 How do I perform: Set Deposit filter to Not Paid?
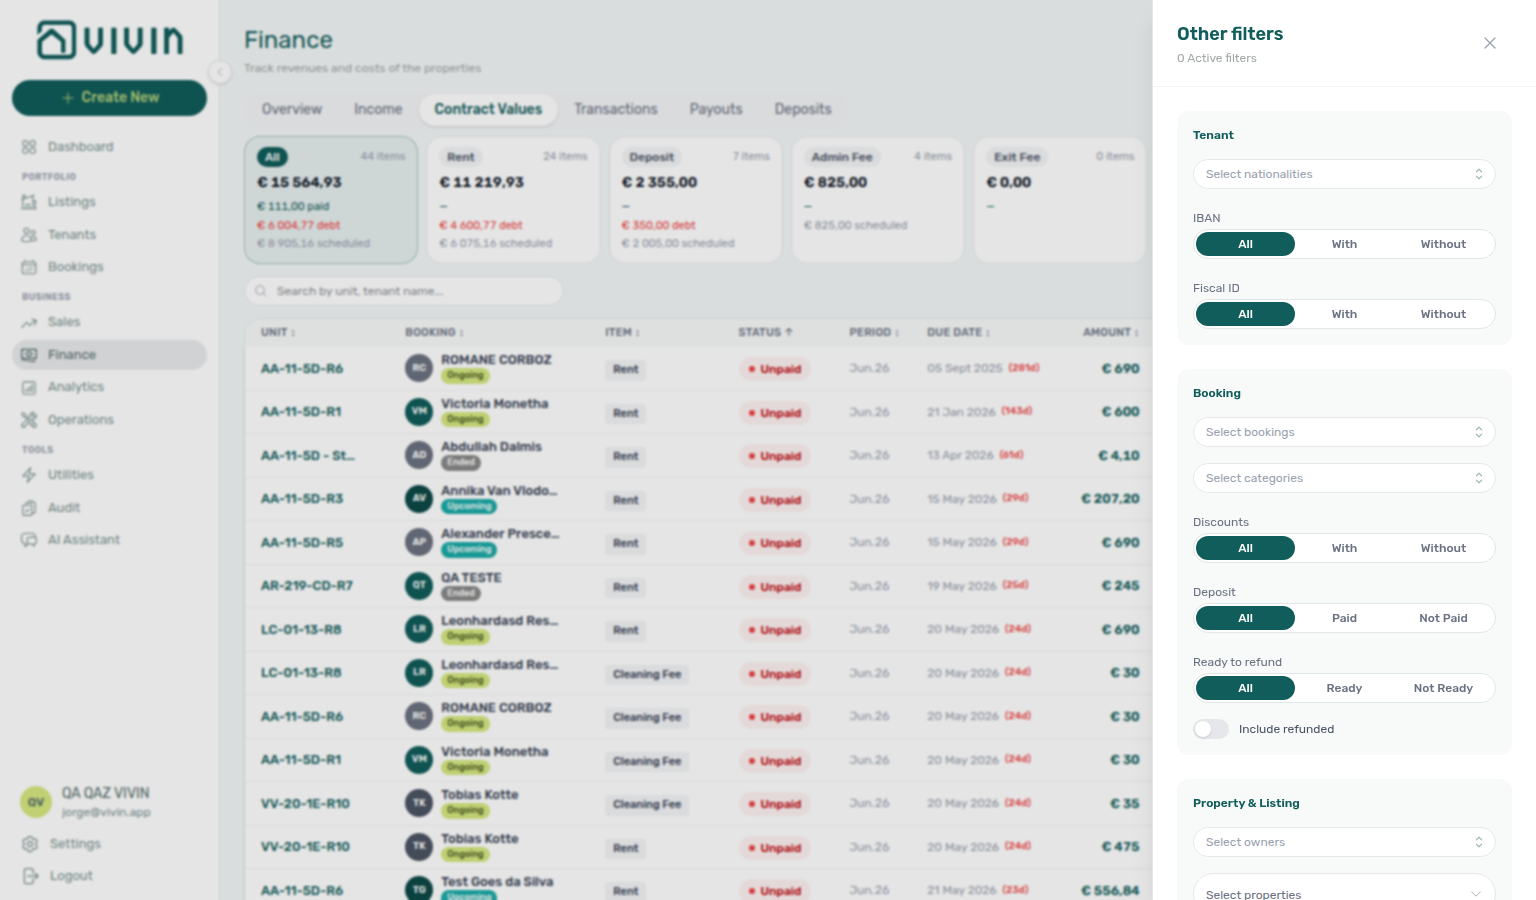point(1443,618)
